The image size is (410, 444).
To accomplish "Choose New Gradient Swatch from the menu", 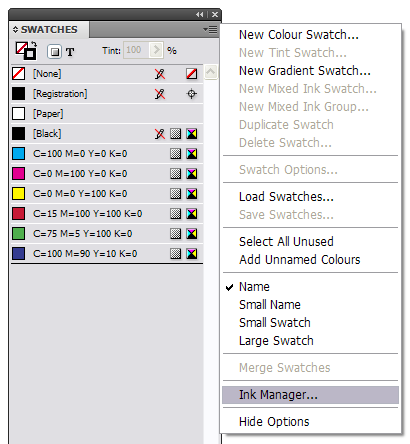I will (x=305, y=71).
